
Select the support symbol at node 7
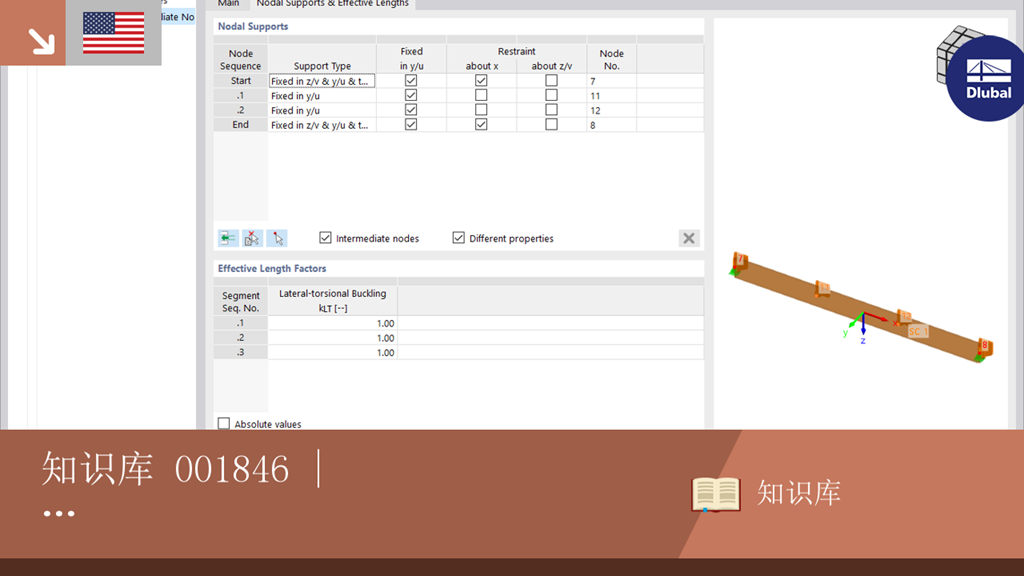pos(738,263)
